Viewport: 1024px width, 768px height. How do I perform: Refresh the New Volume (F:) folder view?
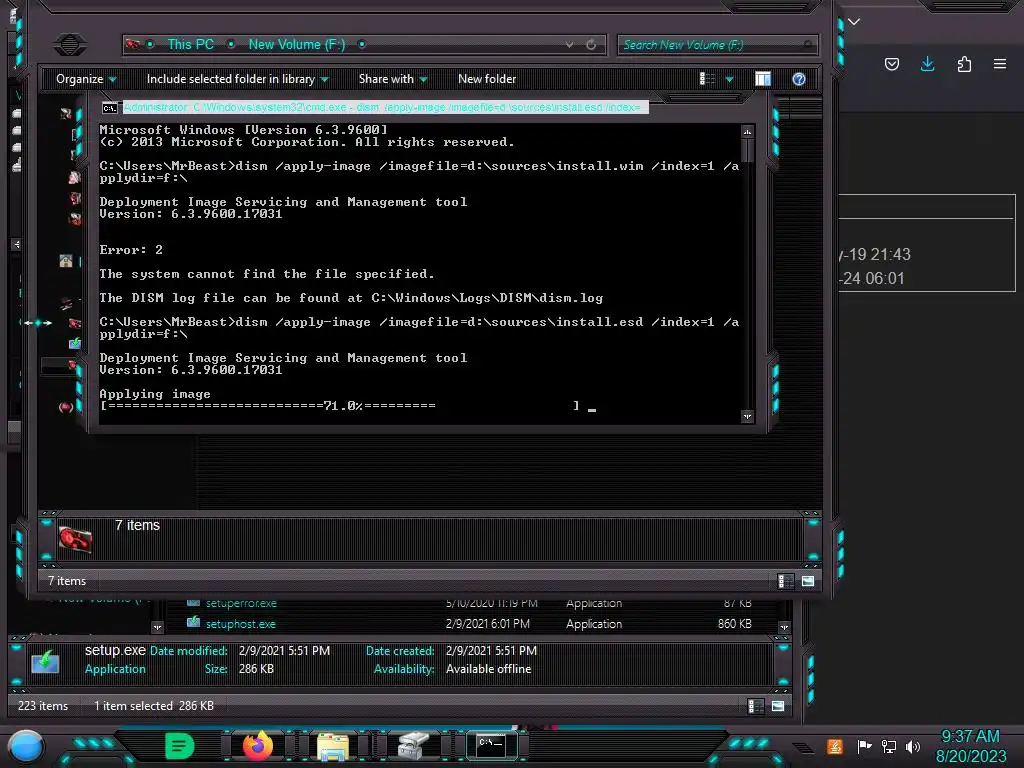pos(591,44)
